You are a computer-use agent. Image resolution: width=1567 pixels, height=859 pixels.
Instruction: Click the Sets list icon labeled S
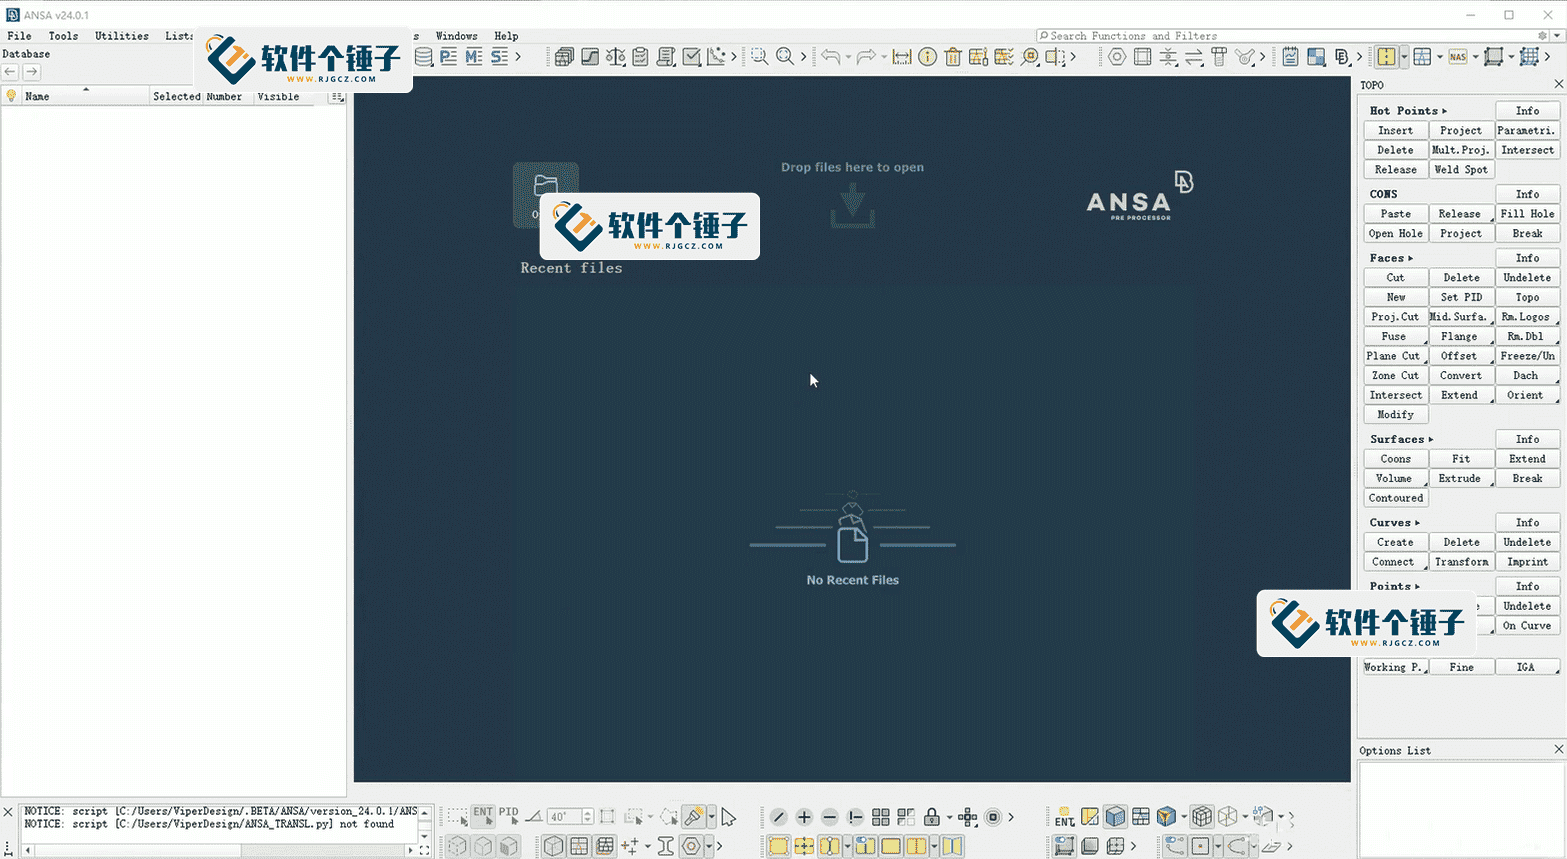(x=499, y=57)
